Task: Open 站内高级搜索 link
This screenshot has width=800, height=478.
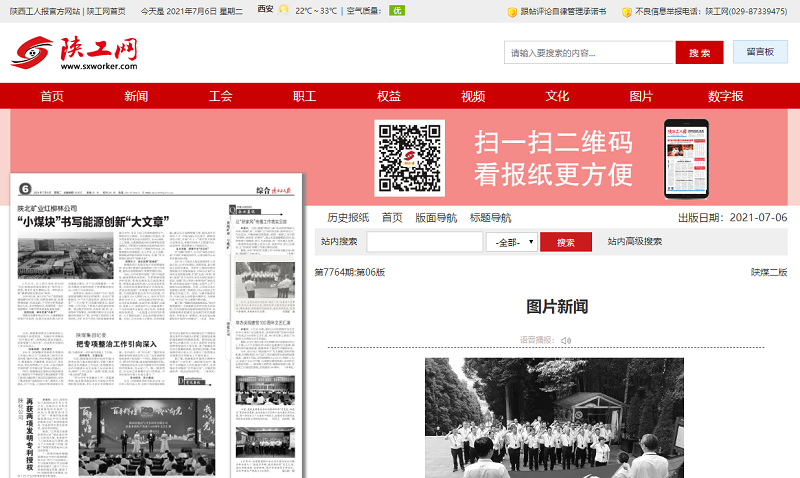Action: [635, 241]
